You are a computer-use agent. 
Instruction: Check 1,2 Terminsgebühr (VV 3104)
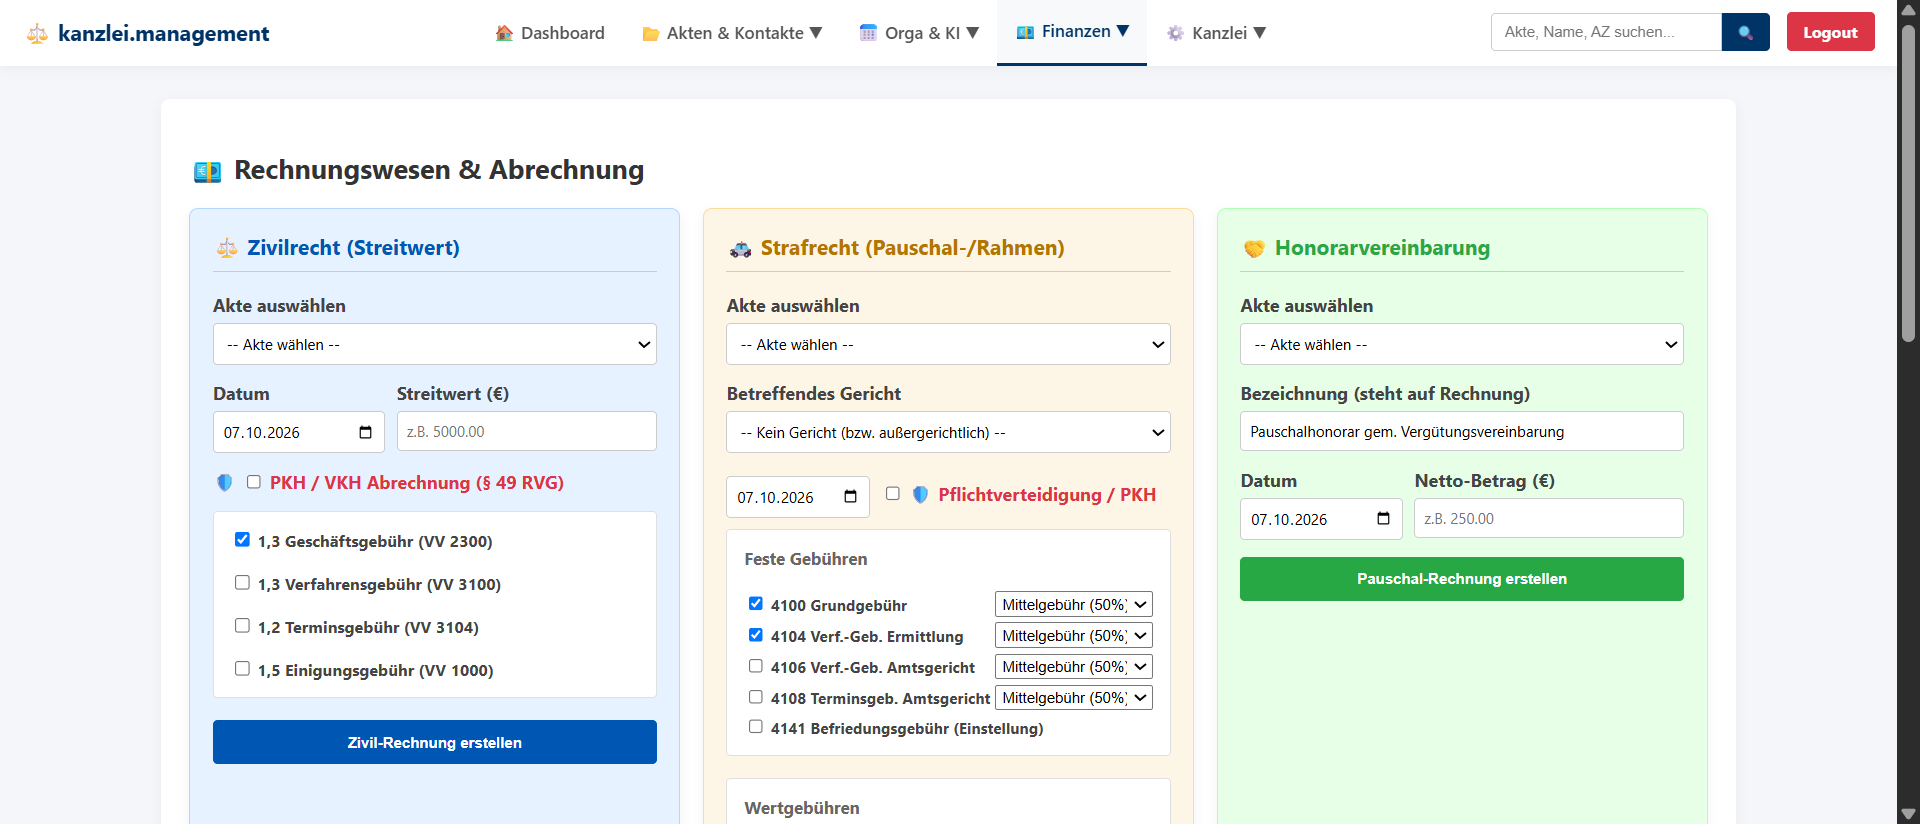(242, 625)
